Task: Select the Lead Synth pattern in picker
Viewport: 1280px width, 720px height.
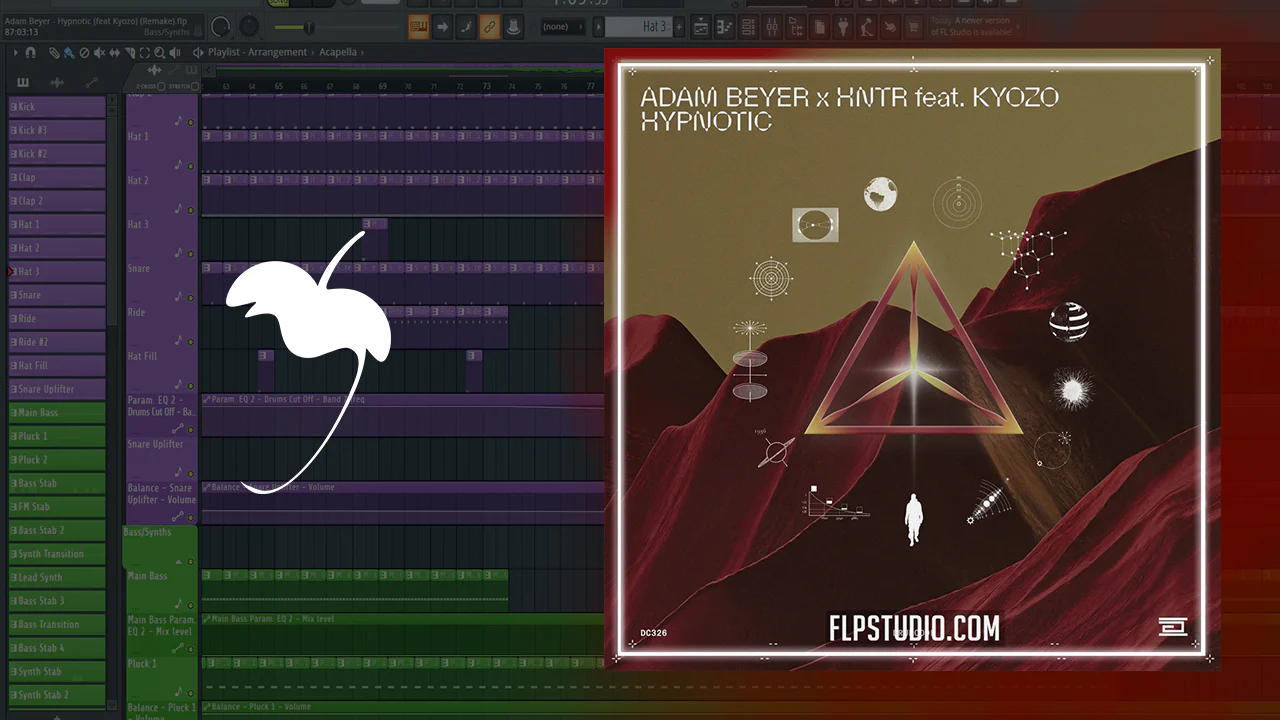Action: [57, 577]
